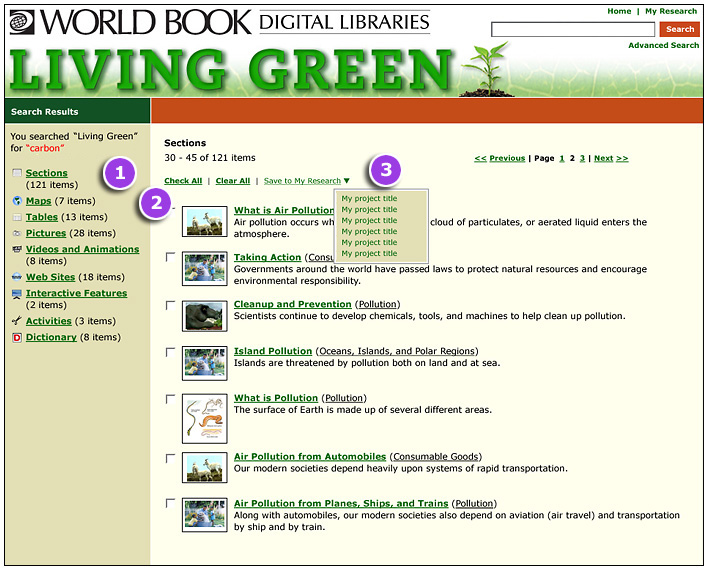Open Air Pollution from Automobiles article
The image size is (710, 574).
pos(310,457)
